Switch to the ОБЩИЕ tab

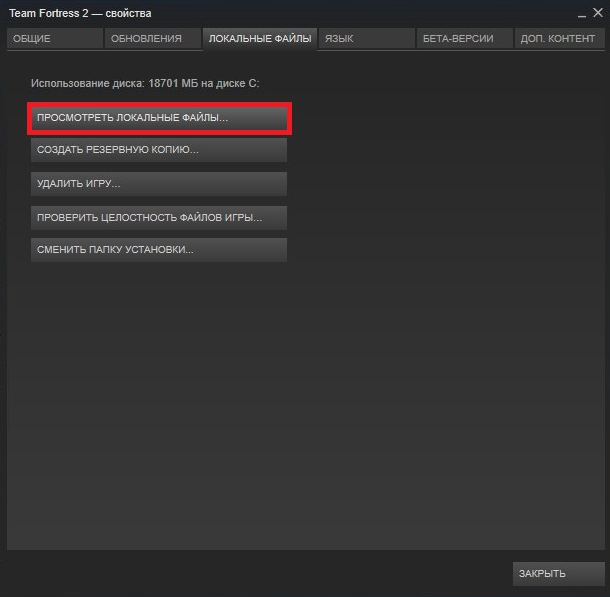click(x=55, y=39)
